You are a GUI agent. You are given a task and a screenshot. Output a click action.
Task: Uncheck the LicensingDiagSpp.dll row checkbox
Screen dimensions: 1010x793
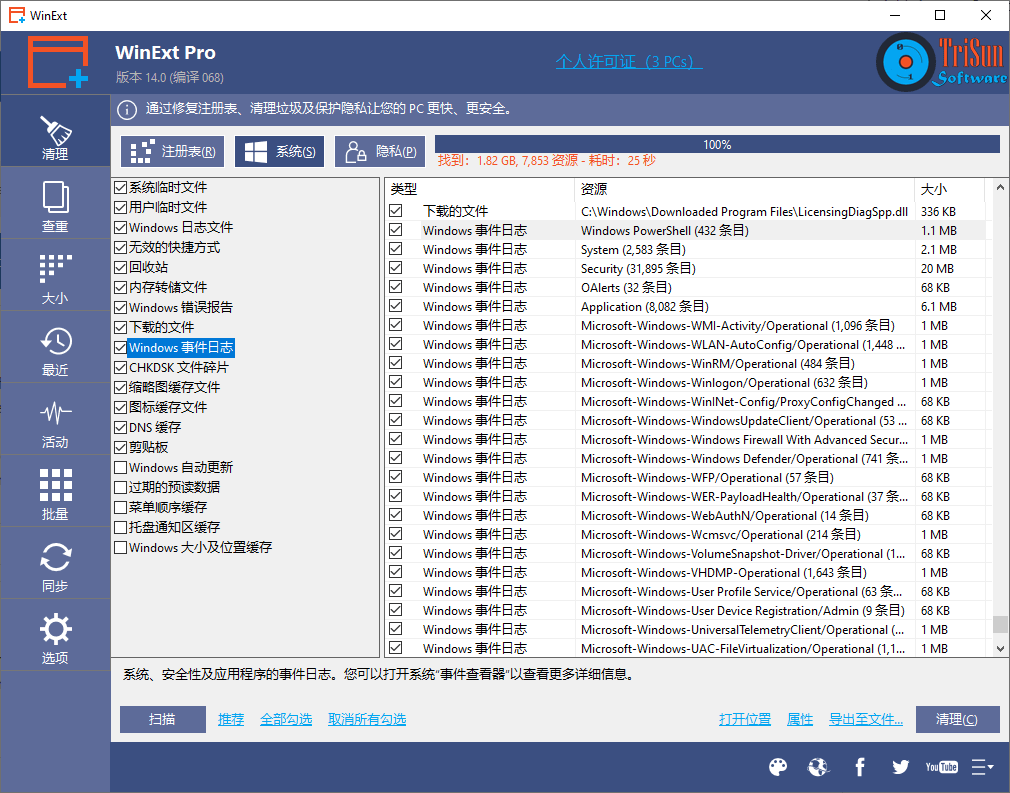pyautogui.click(x=395, y=211)
